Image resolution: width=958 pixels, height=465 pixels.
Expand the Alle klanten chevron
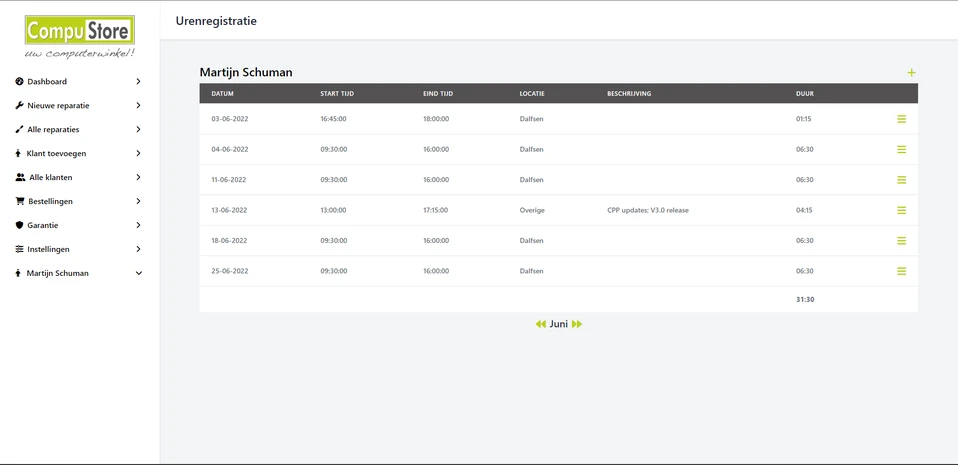coord(139,177)
